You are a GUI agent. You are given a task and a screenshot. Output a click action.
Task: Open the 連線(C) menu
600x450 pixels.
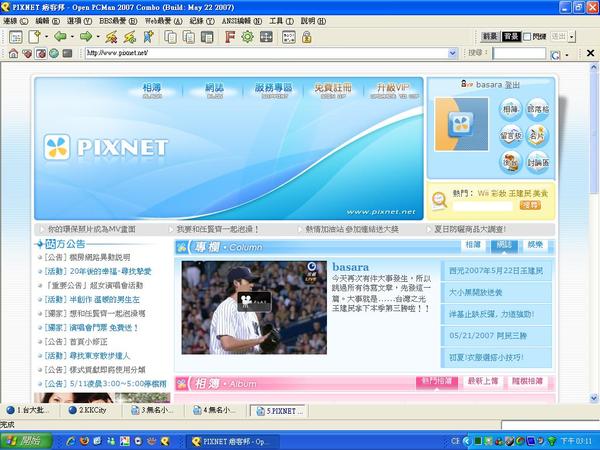pos(16,21)
